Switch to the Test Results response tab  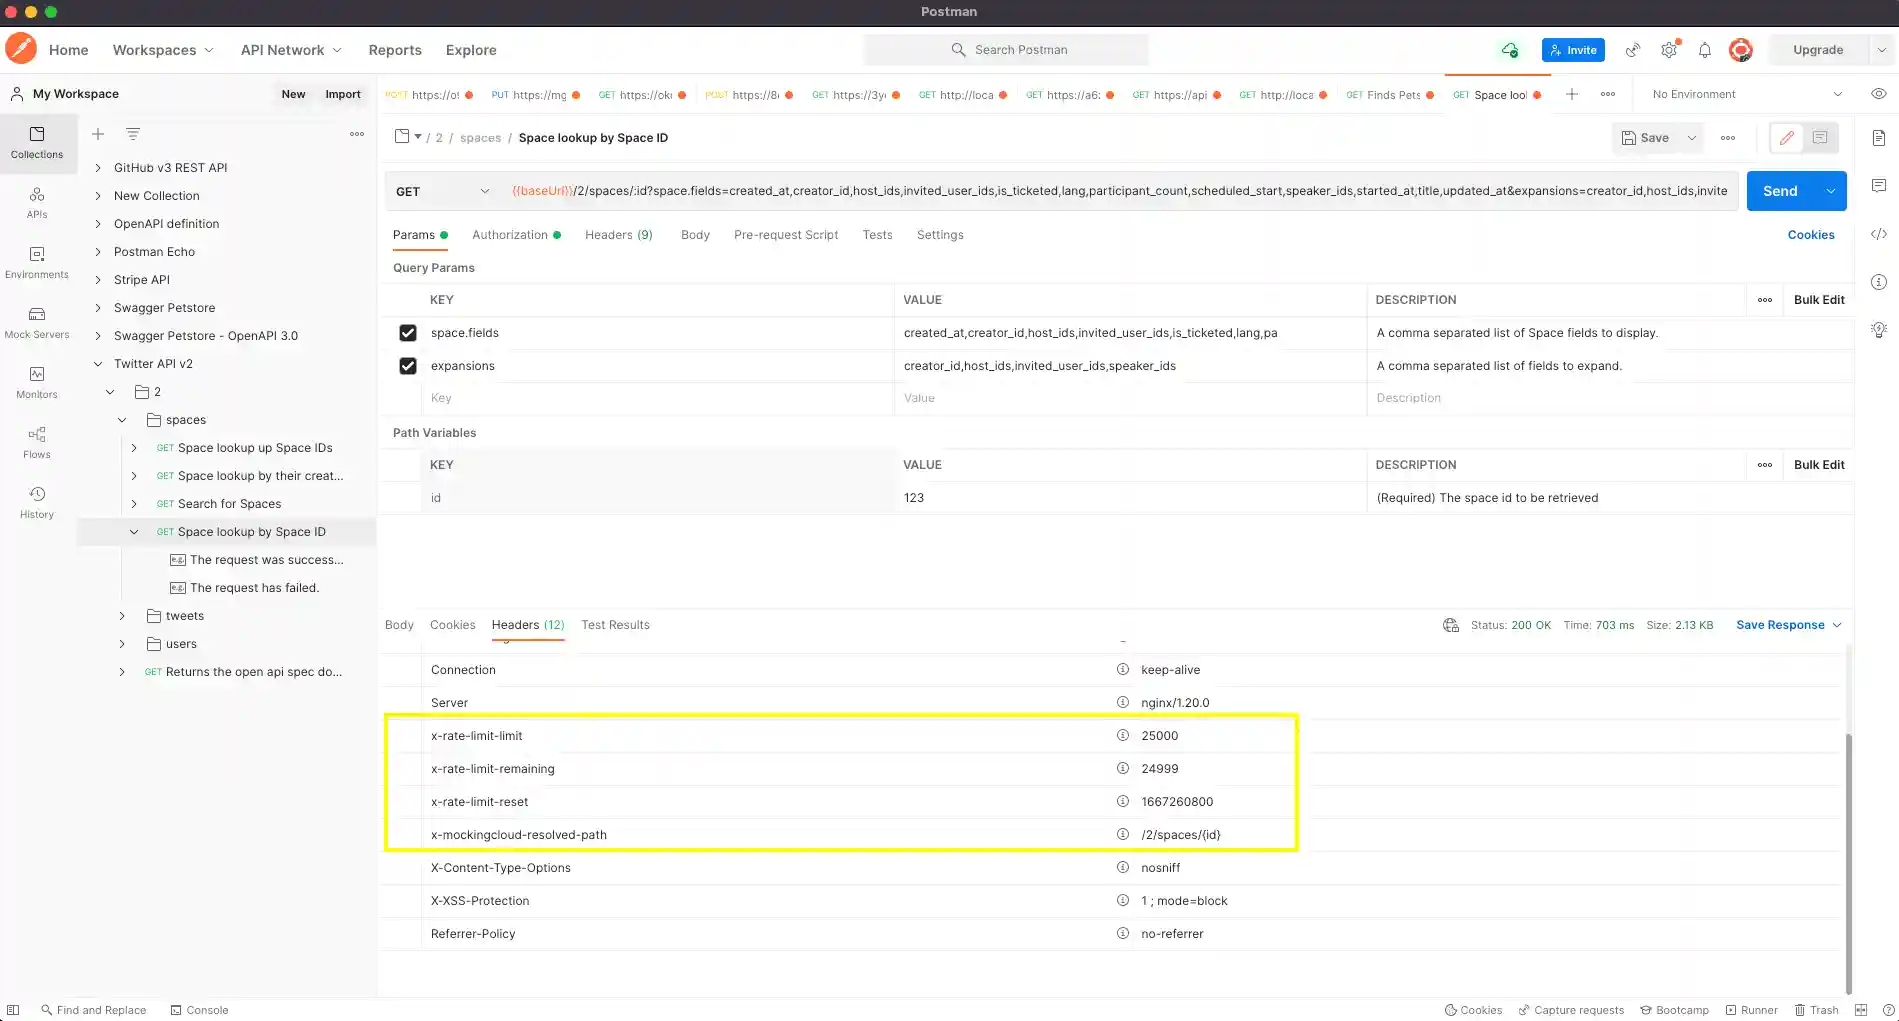coord(615,625)
